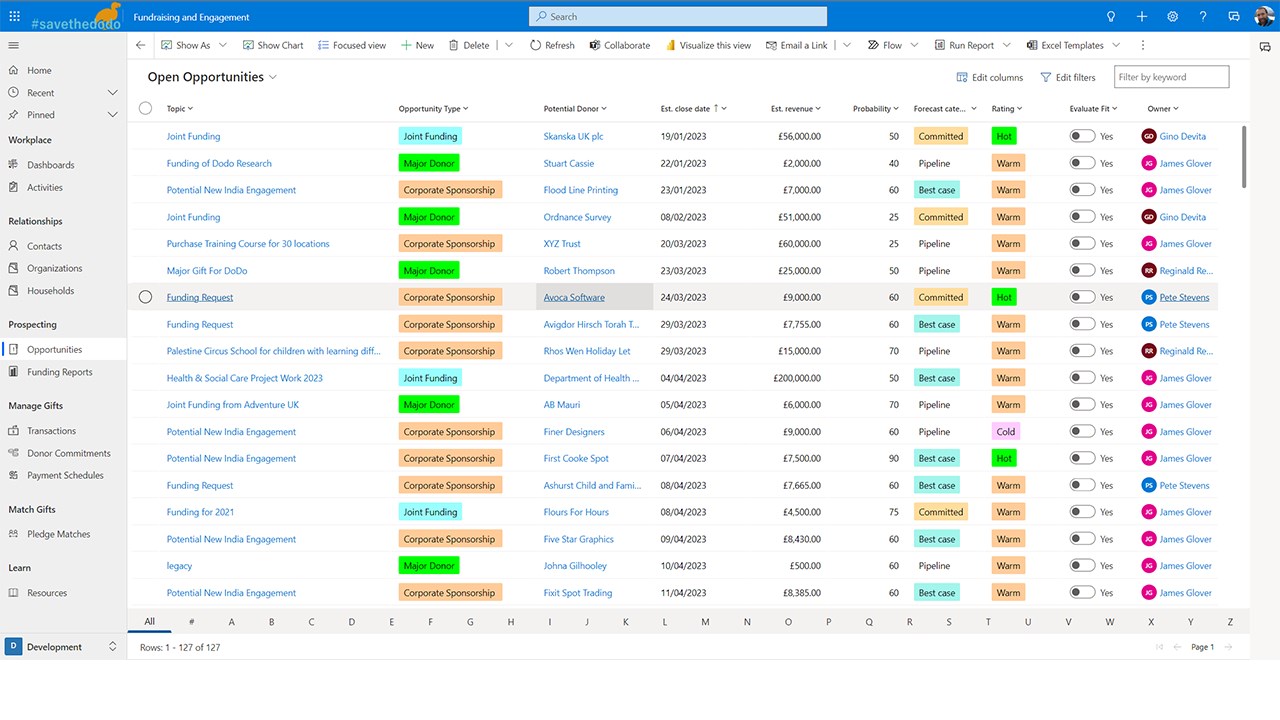Click the Show Chart toolbar button
This screenshot has height=720, width=1280.
tap(273, 45)
